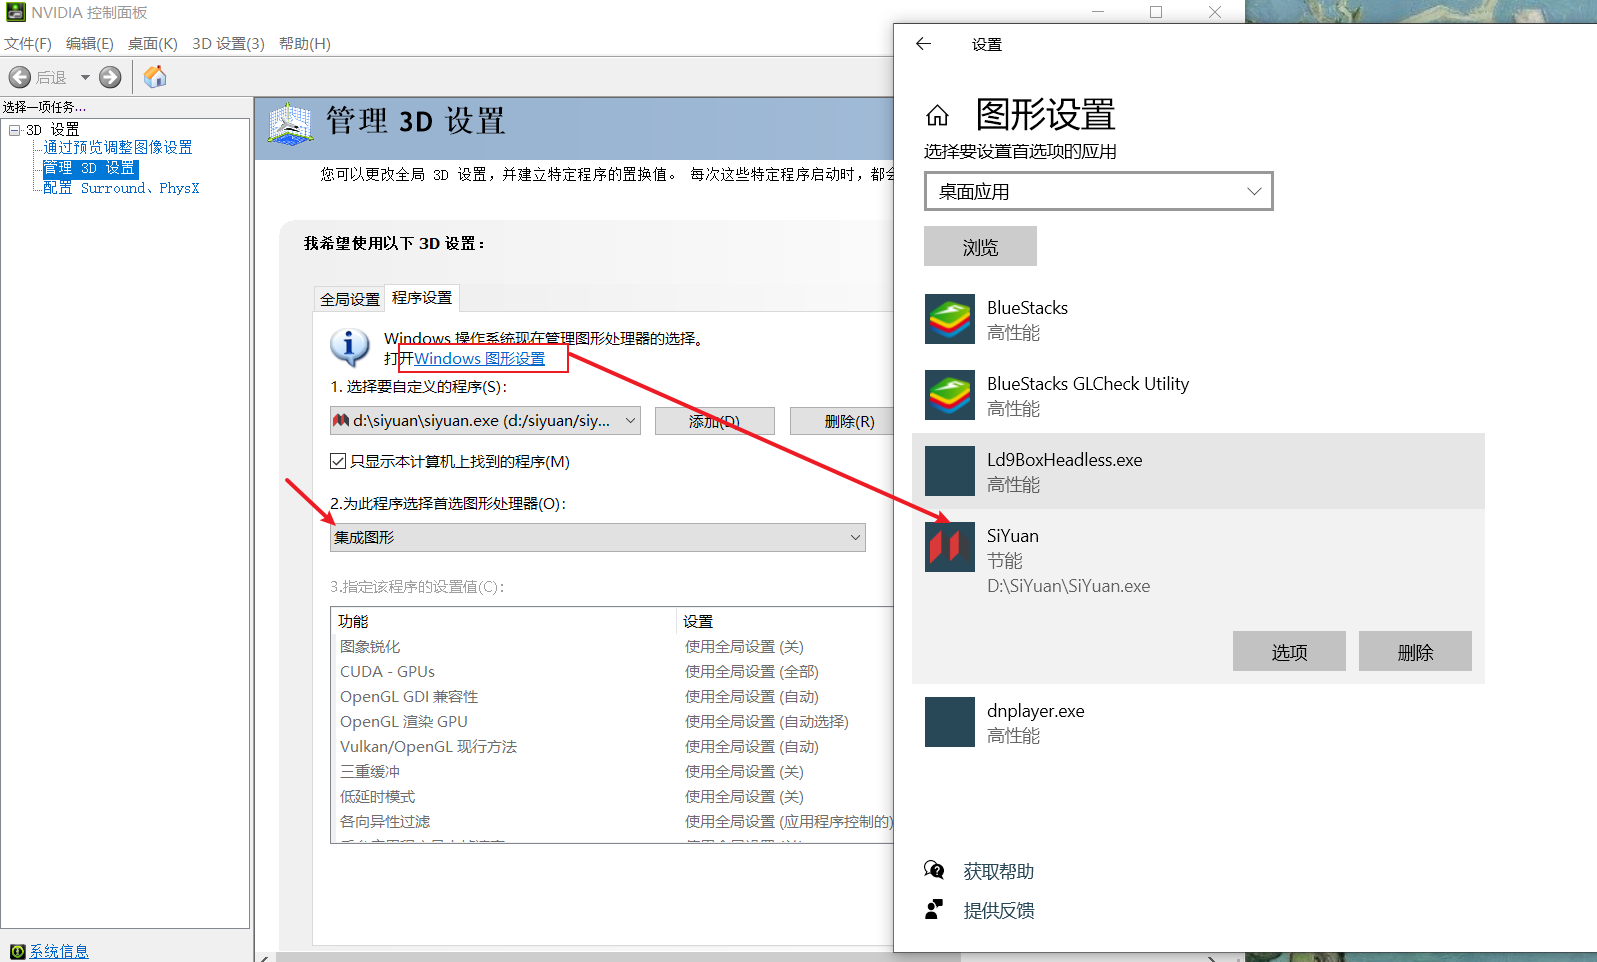Go to Settings home icon
1597x962 pixels.
pyautogui.click(x=937, y=116)
